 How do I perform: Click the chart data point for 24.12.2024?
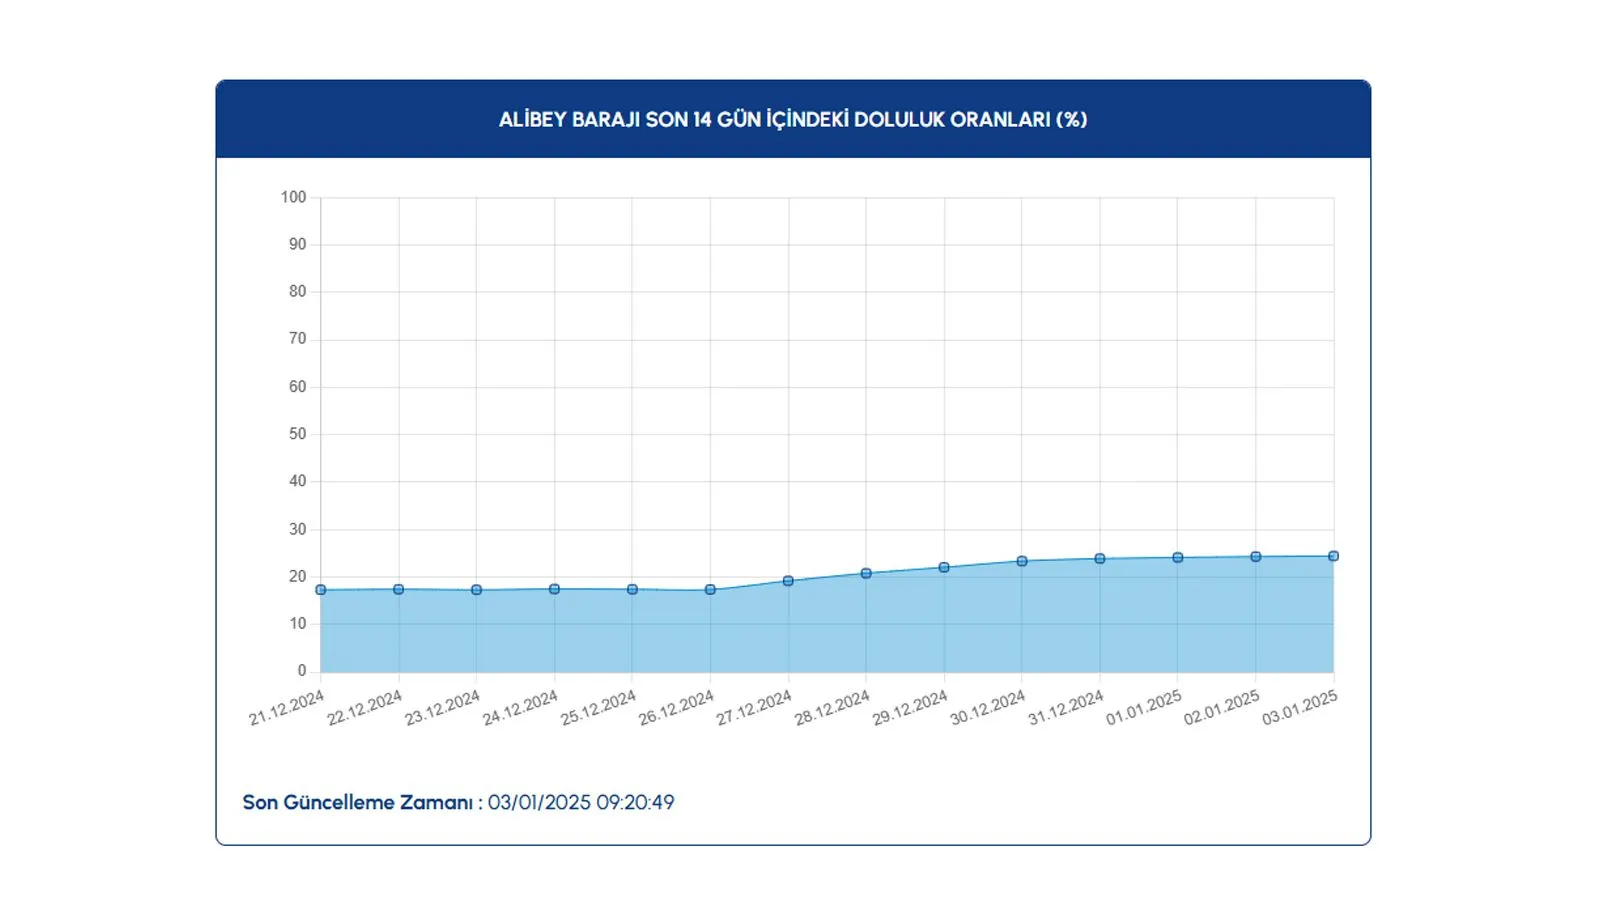555,590
